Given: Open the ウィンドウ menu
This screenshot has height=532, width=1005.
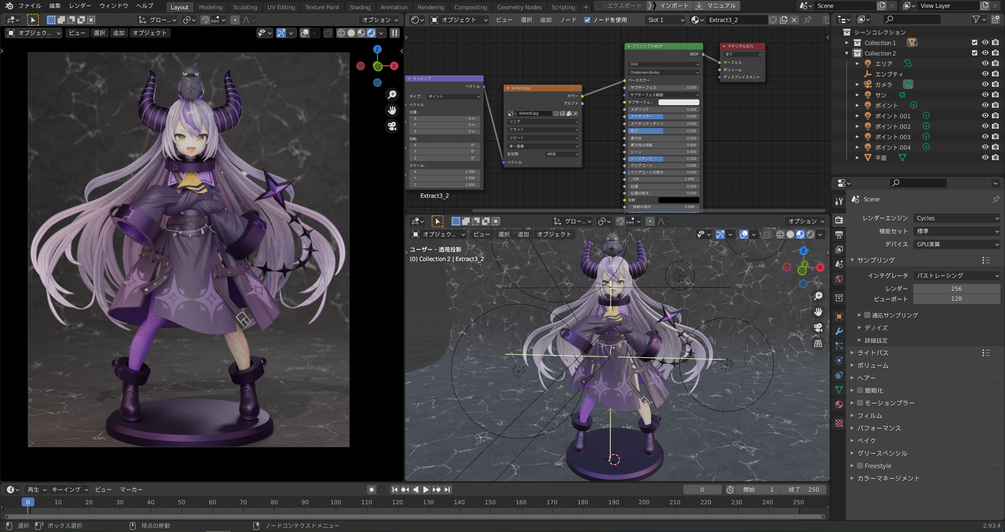Looking at the screenshot, I should (x=113, y=6).
